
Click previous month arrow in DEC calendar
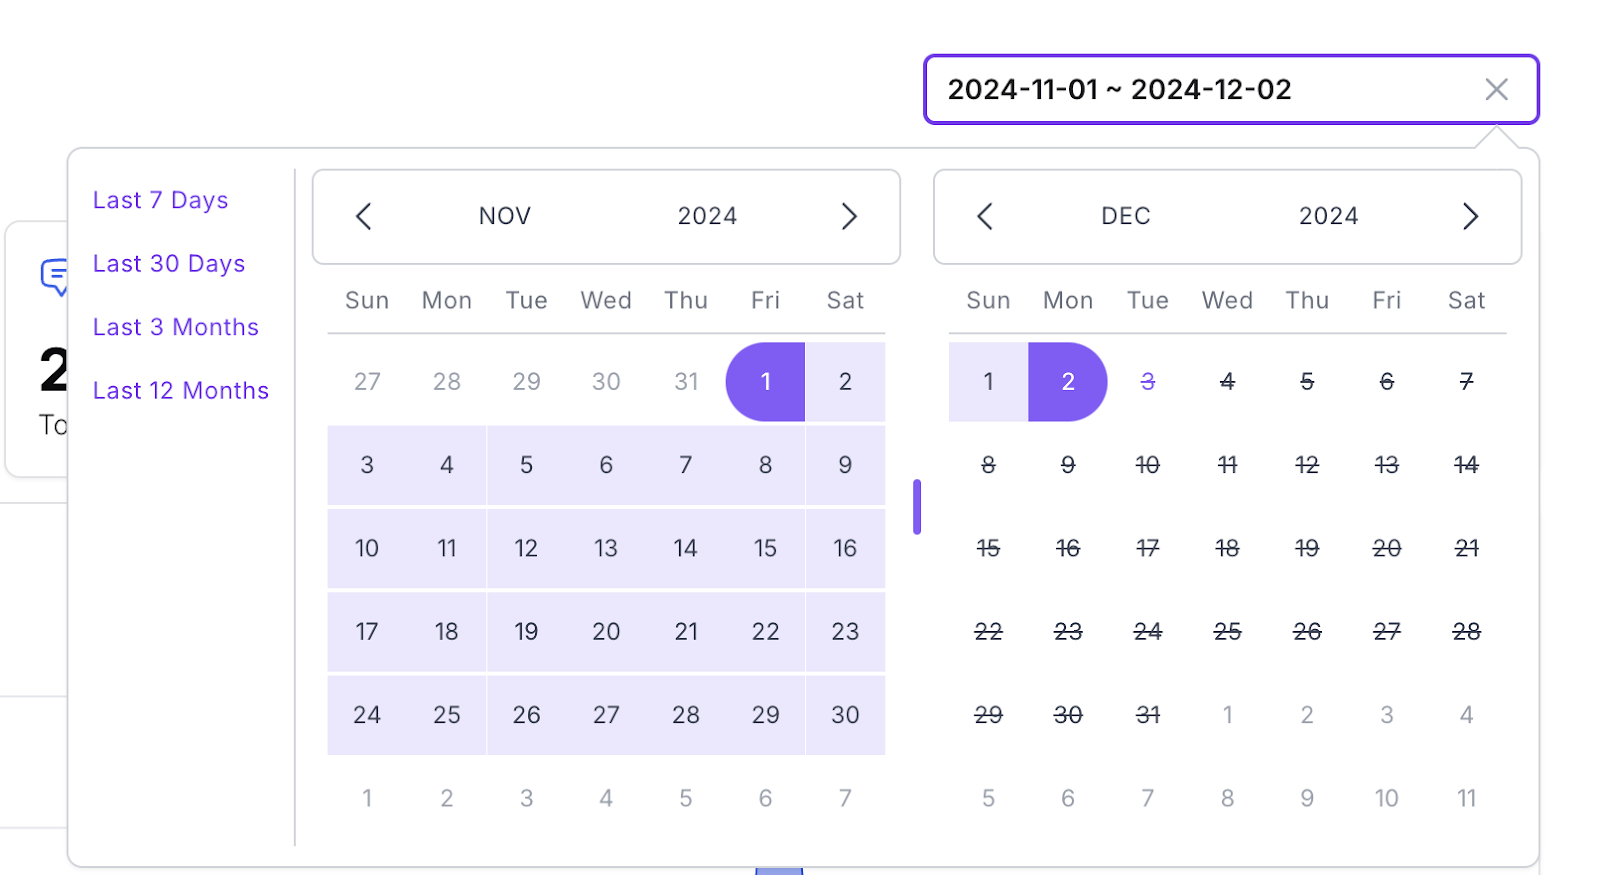(x=985, y=216)
